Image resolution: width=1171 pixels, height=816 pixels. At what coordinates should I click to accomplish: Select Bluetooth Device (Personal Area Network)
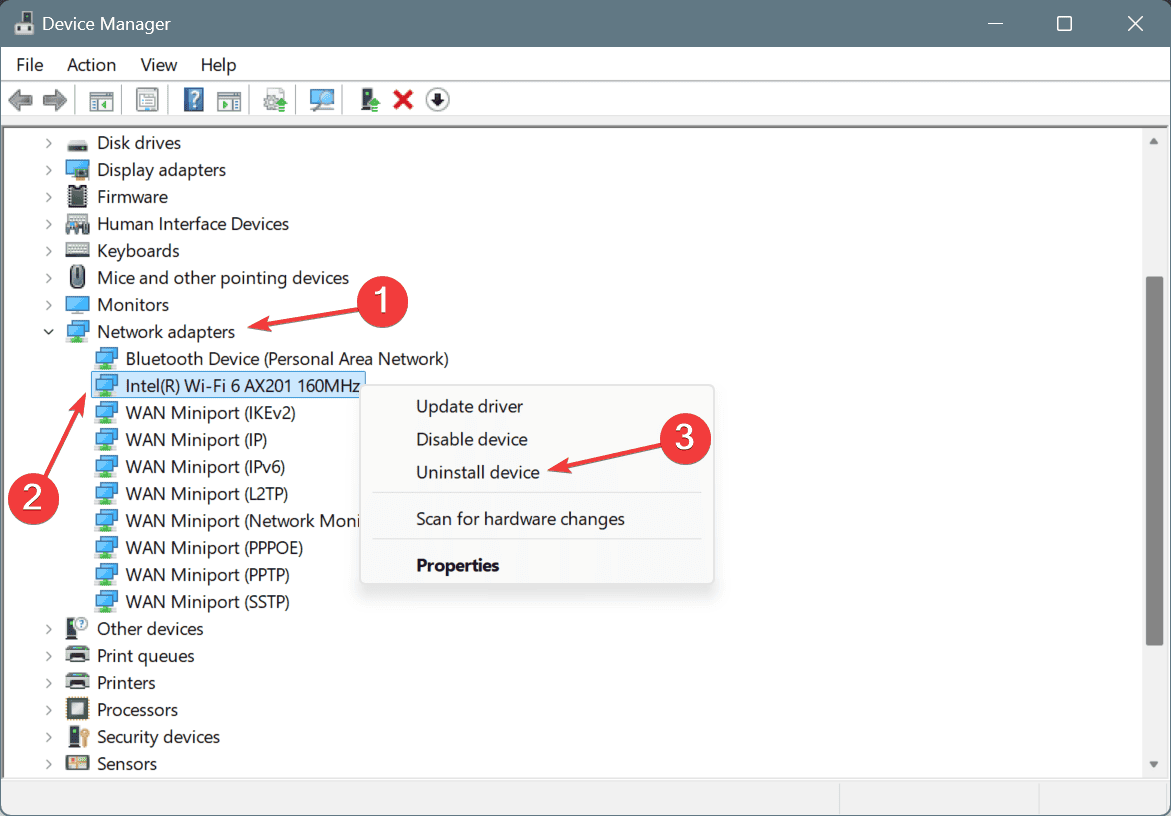tap(287, 358)
